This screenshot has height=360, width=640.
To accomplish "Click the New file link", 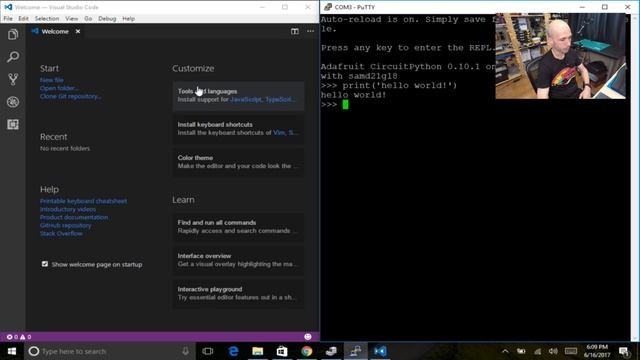I will [x=52, y=80].
